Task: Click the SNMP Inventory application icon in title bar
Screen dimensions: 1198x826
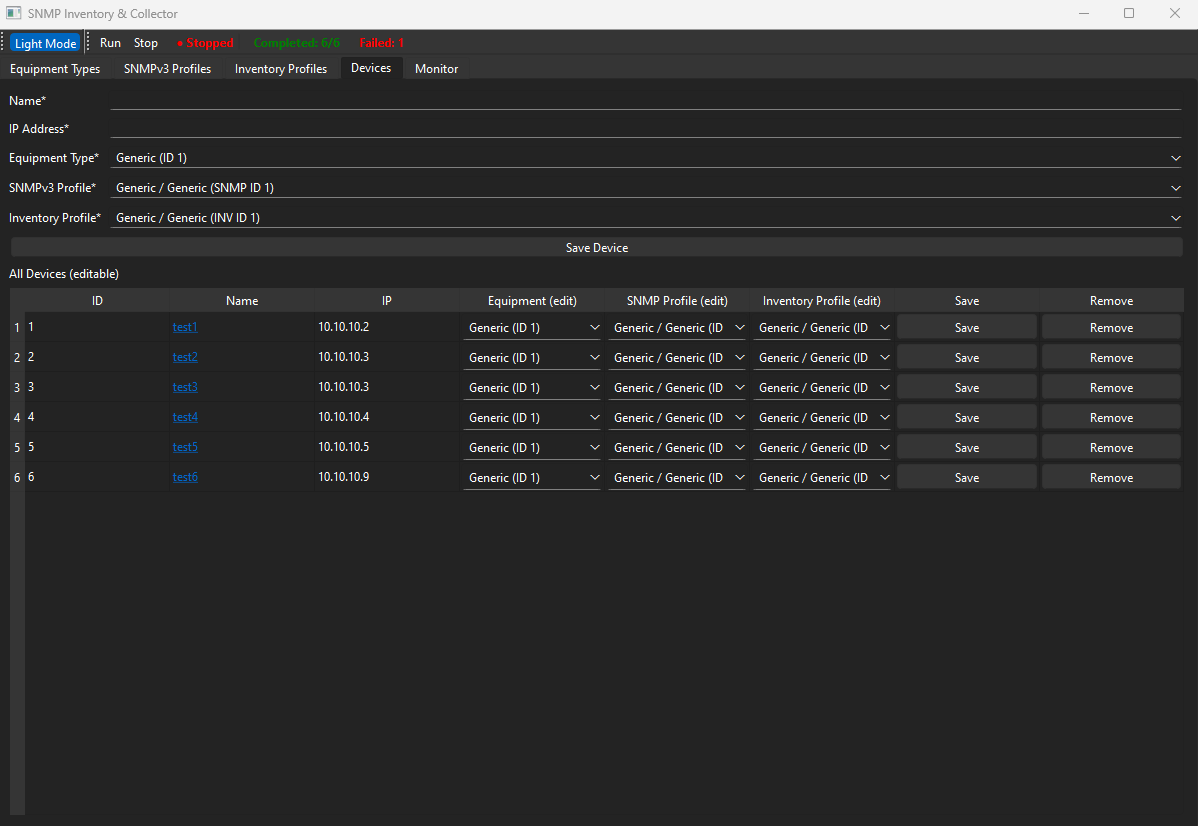Action: (14, 13)
